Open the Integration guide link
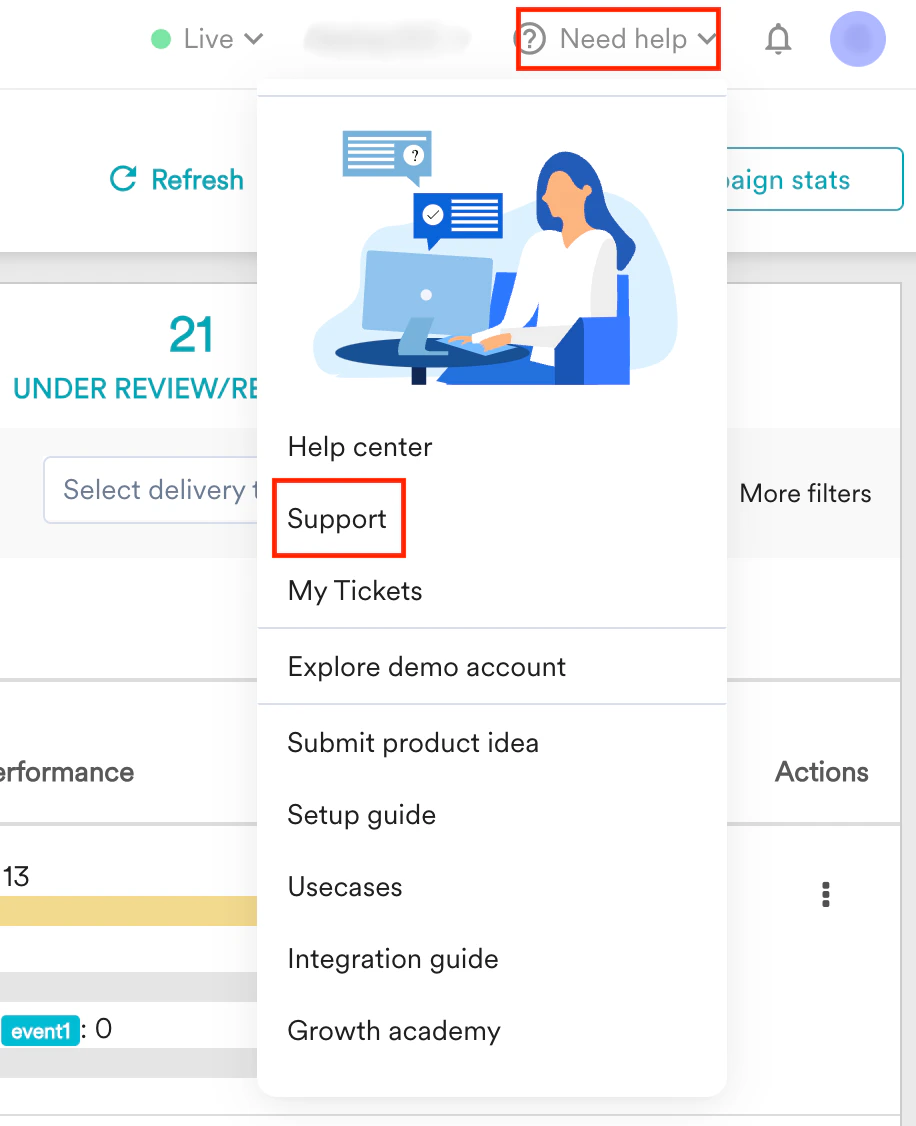Image resolution: width=916 pixels, height=1126 pixels. [393, 959]
